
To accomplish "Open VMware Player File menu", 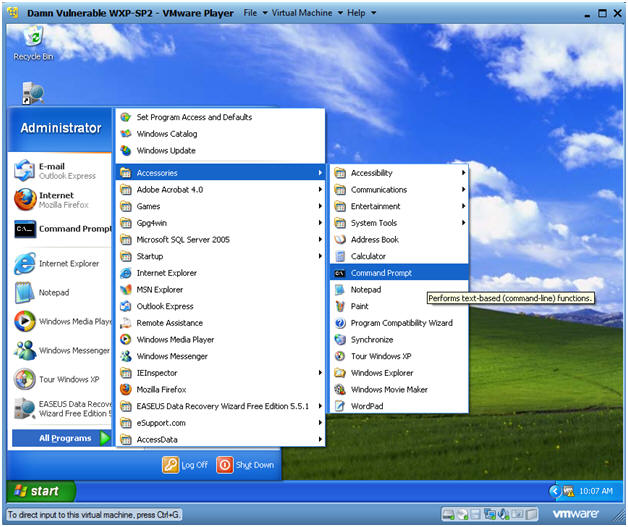I will [x=255, y=13].
